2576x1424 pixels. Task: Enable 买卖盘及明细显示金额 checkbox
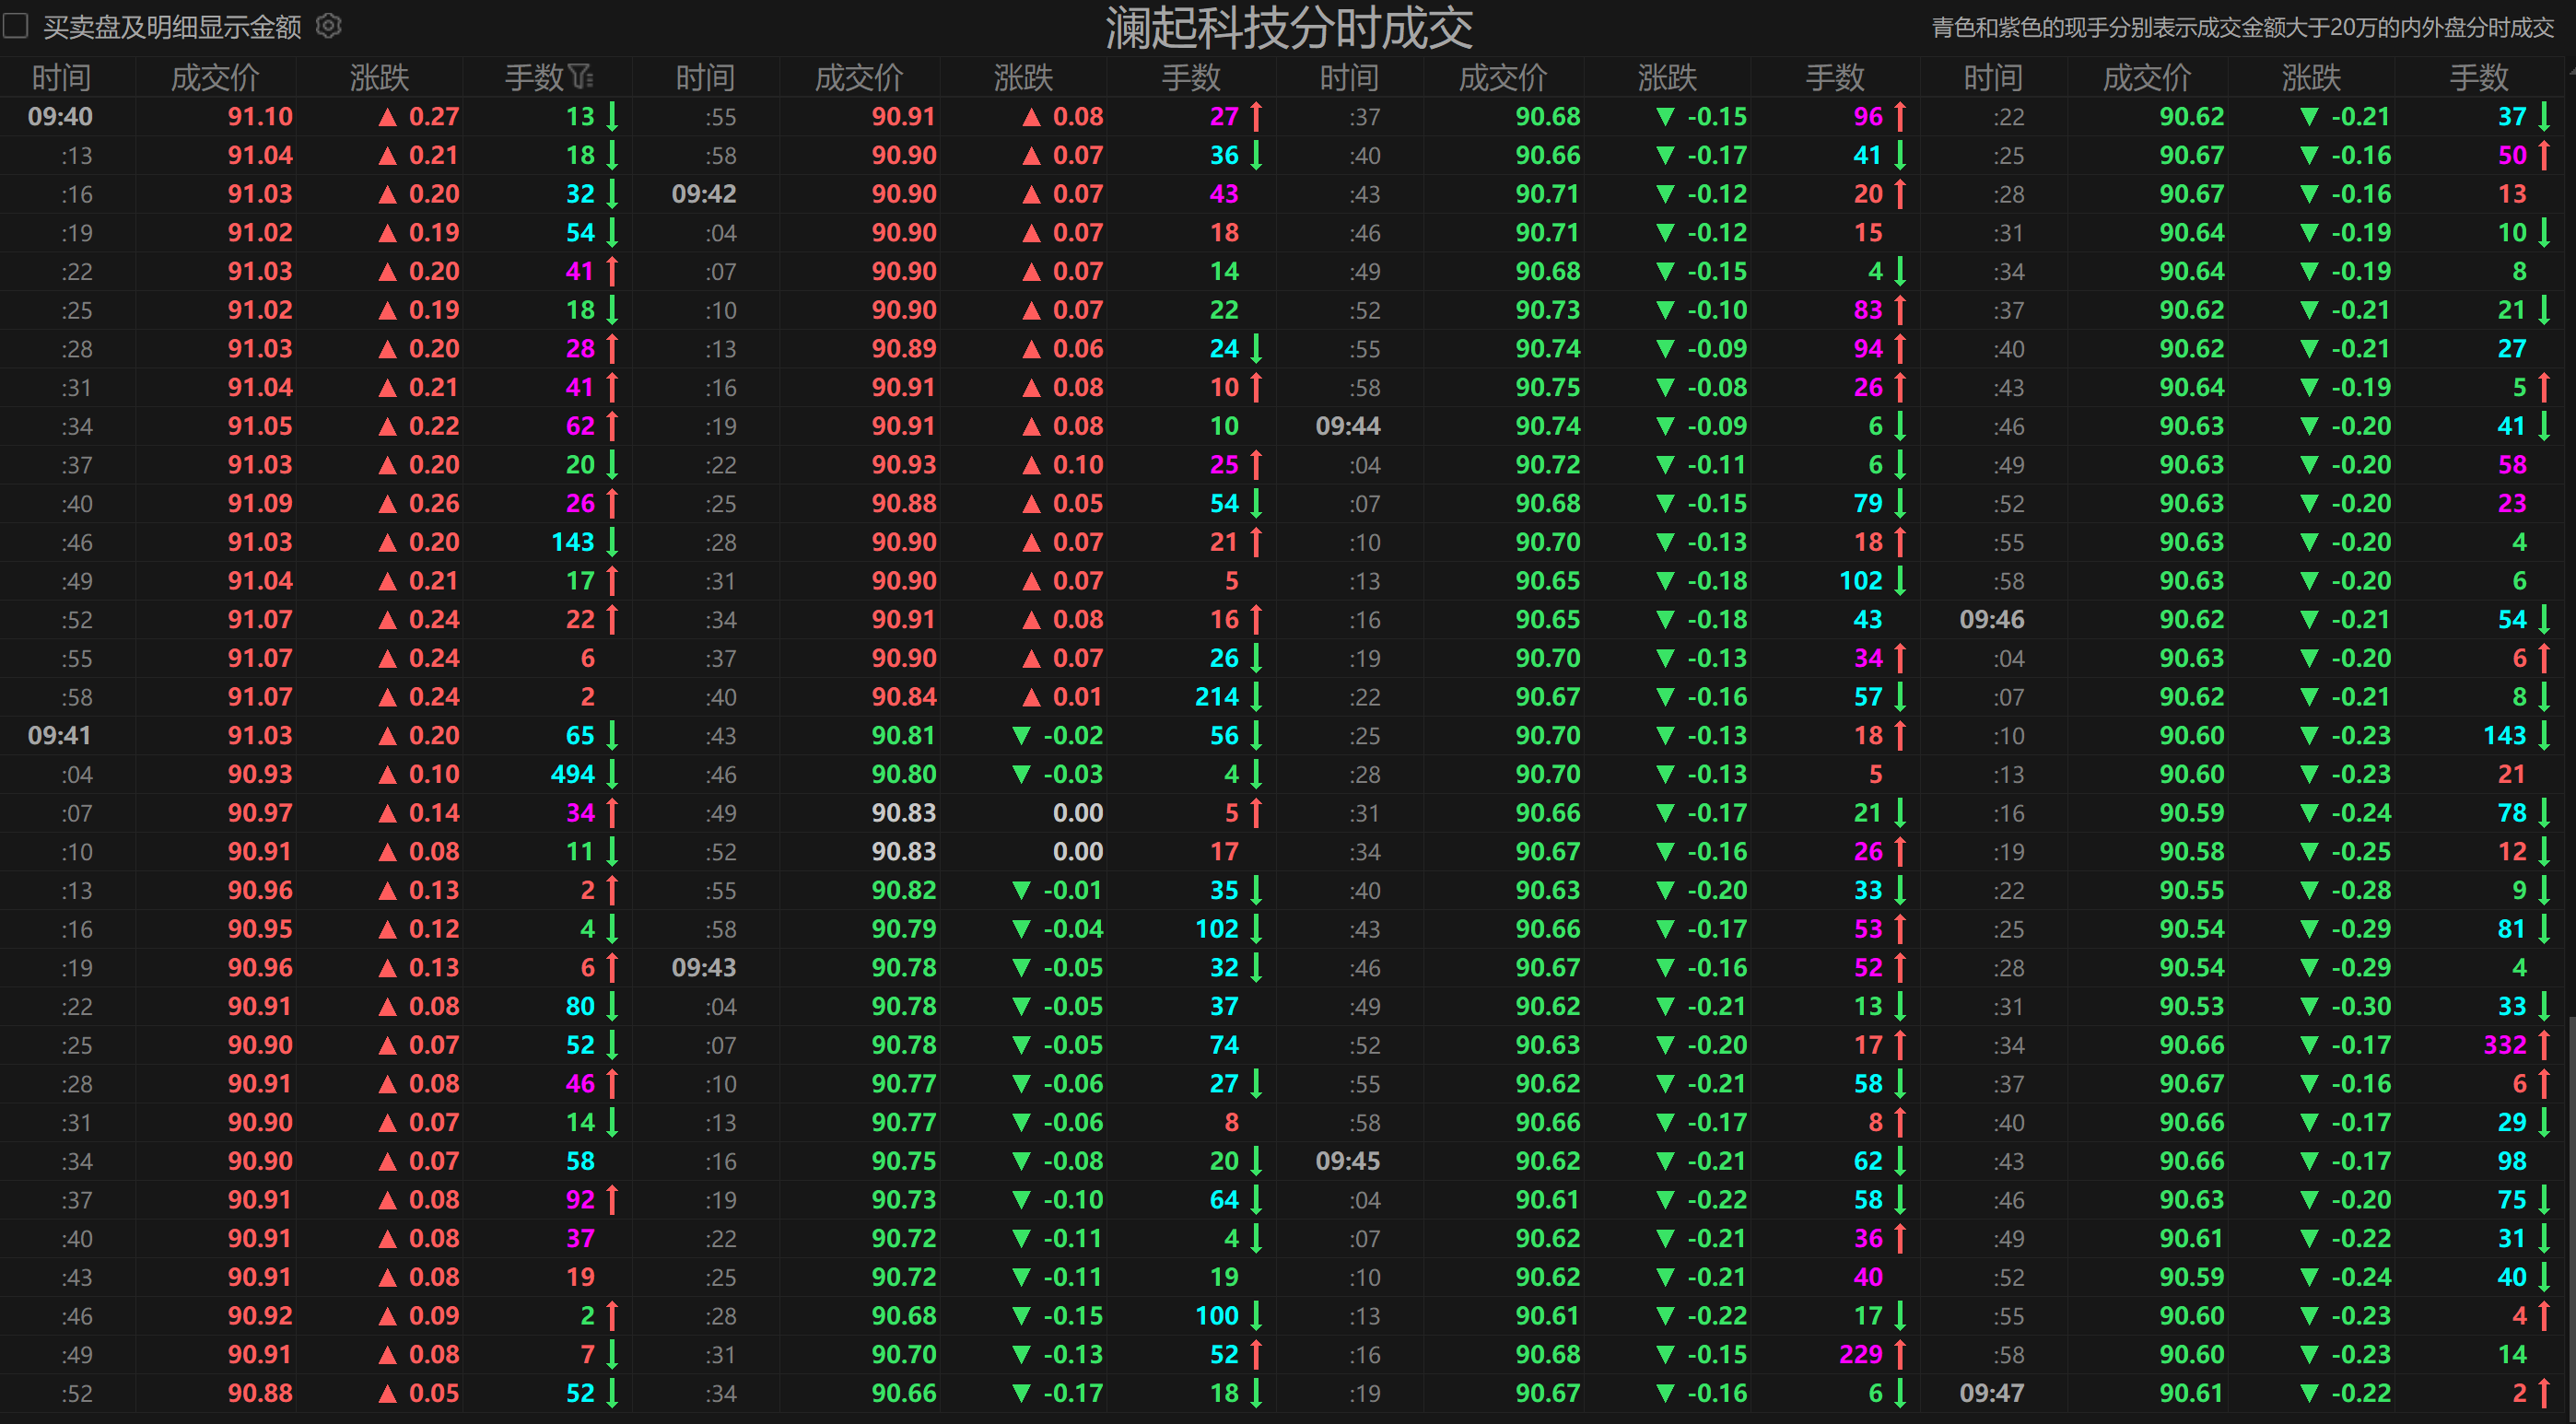pyautogui.click(x=15, y=26)
